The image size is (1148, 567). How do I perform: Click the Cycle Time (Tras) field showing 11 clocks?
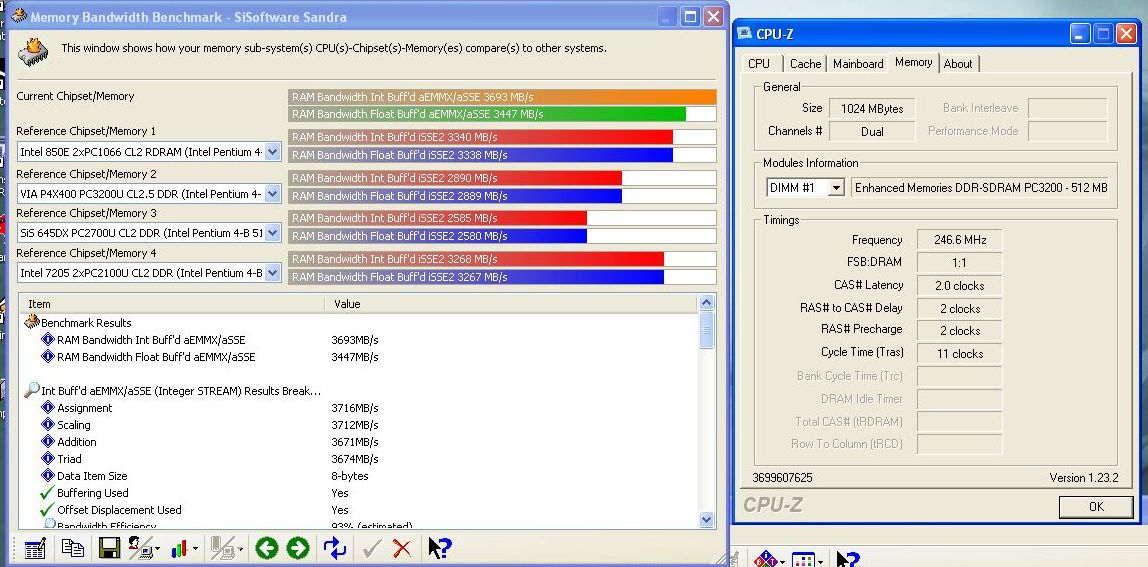pos(959,353)
